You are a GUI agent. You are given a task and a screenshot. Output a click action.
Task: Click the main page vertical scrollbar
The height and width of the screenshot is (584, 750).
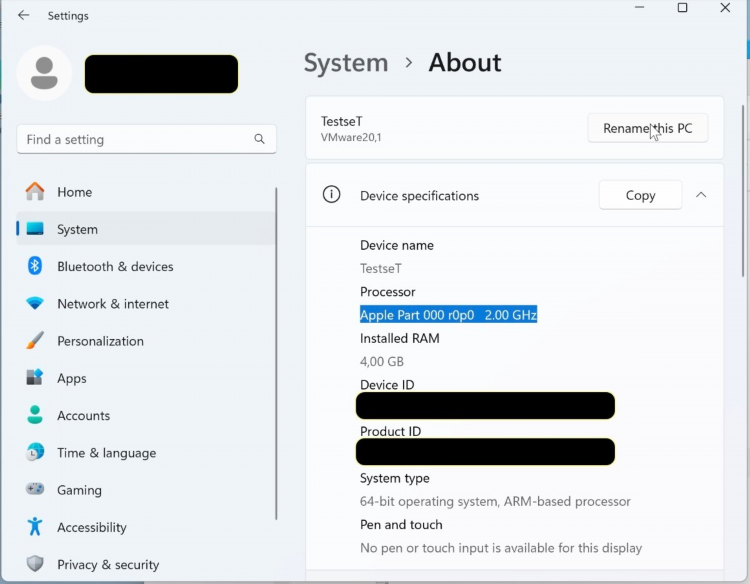(x=743, y=190)
